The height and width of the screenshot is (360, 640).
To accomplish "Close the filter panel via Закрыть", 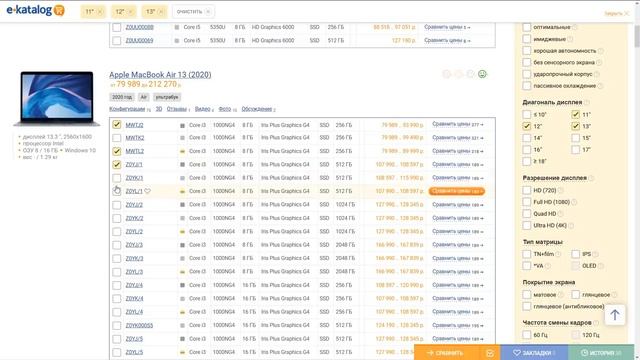I will point(617,13).
